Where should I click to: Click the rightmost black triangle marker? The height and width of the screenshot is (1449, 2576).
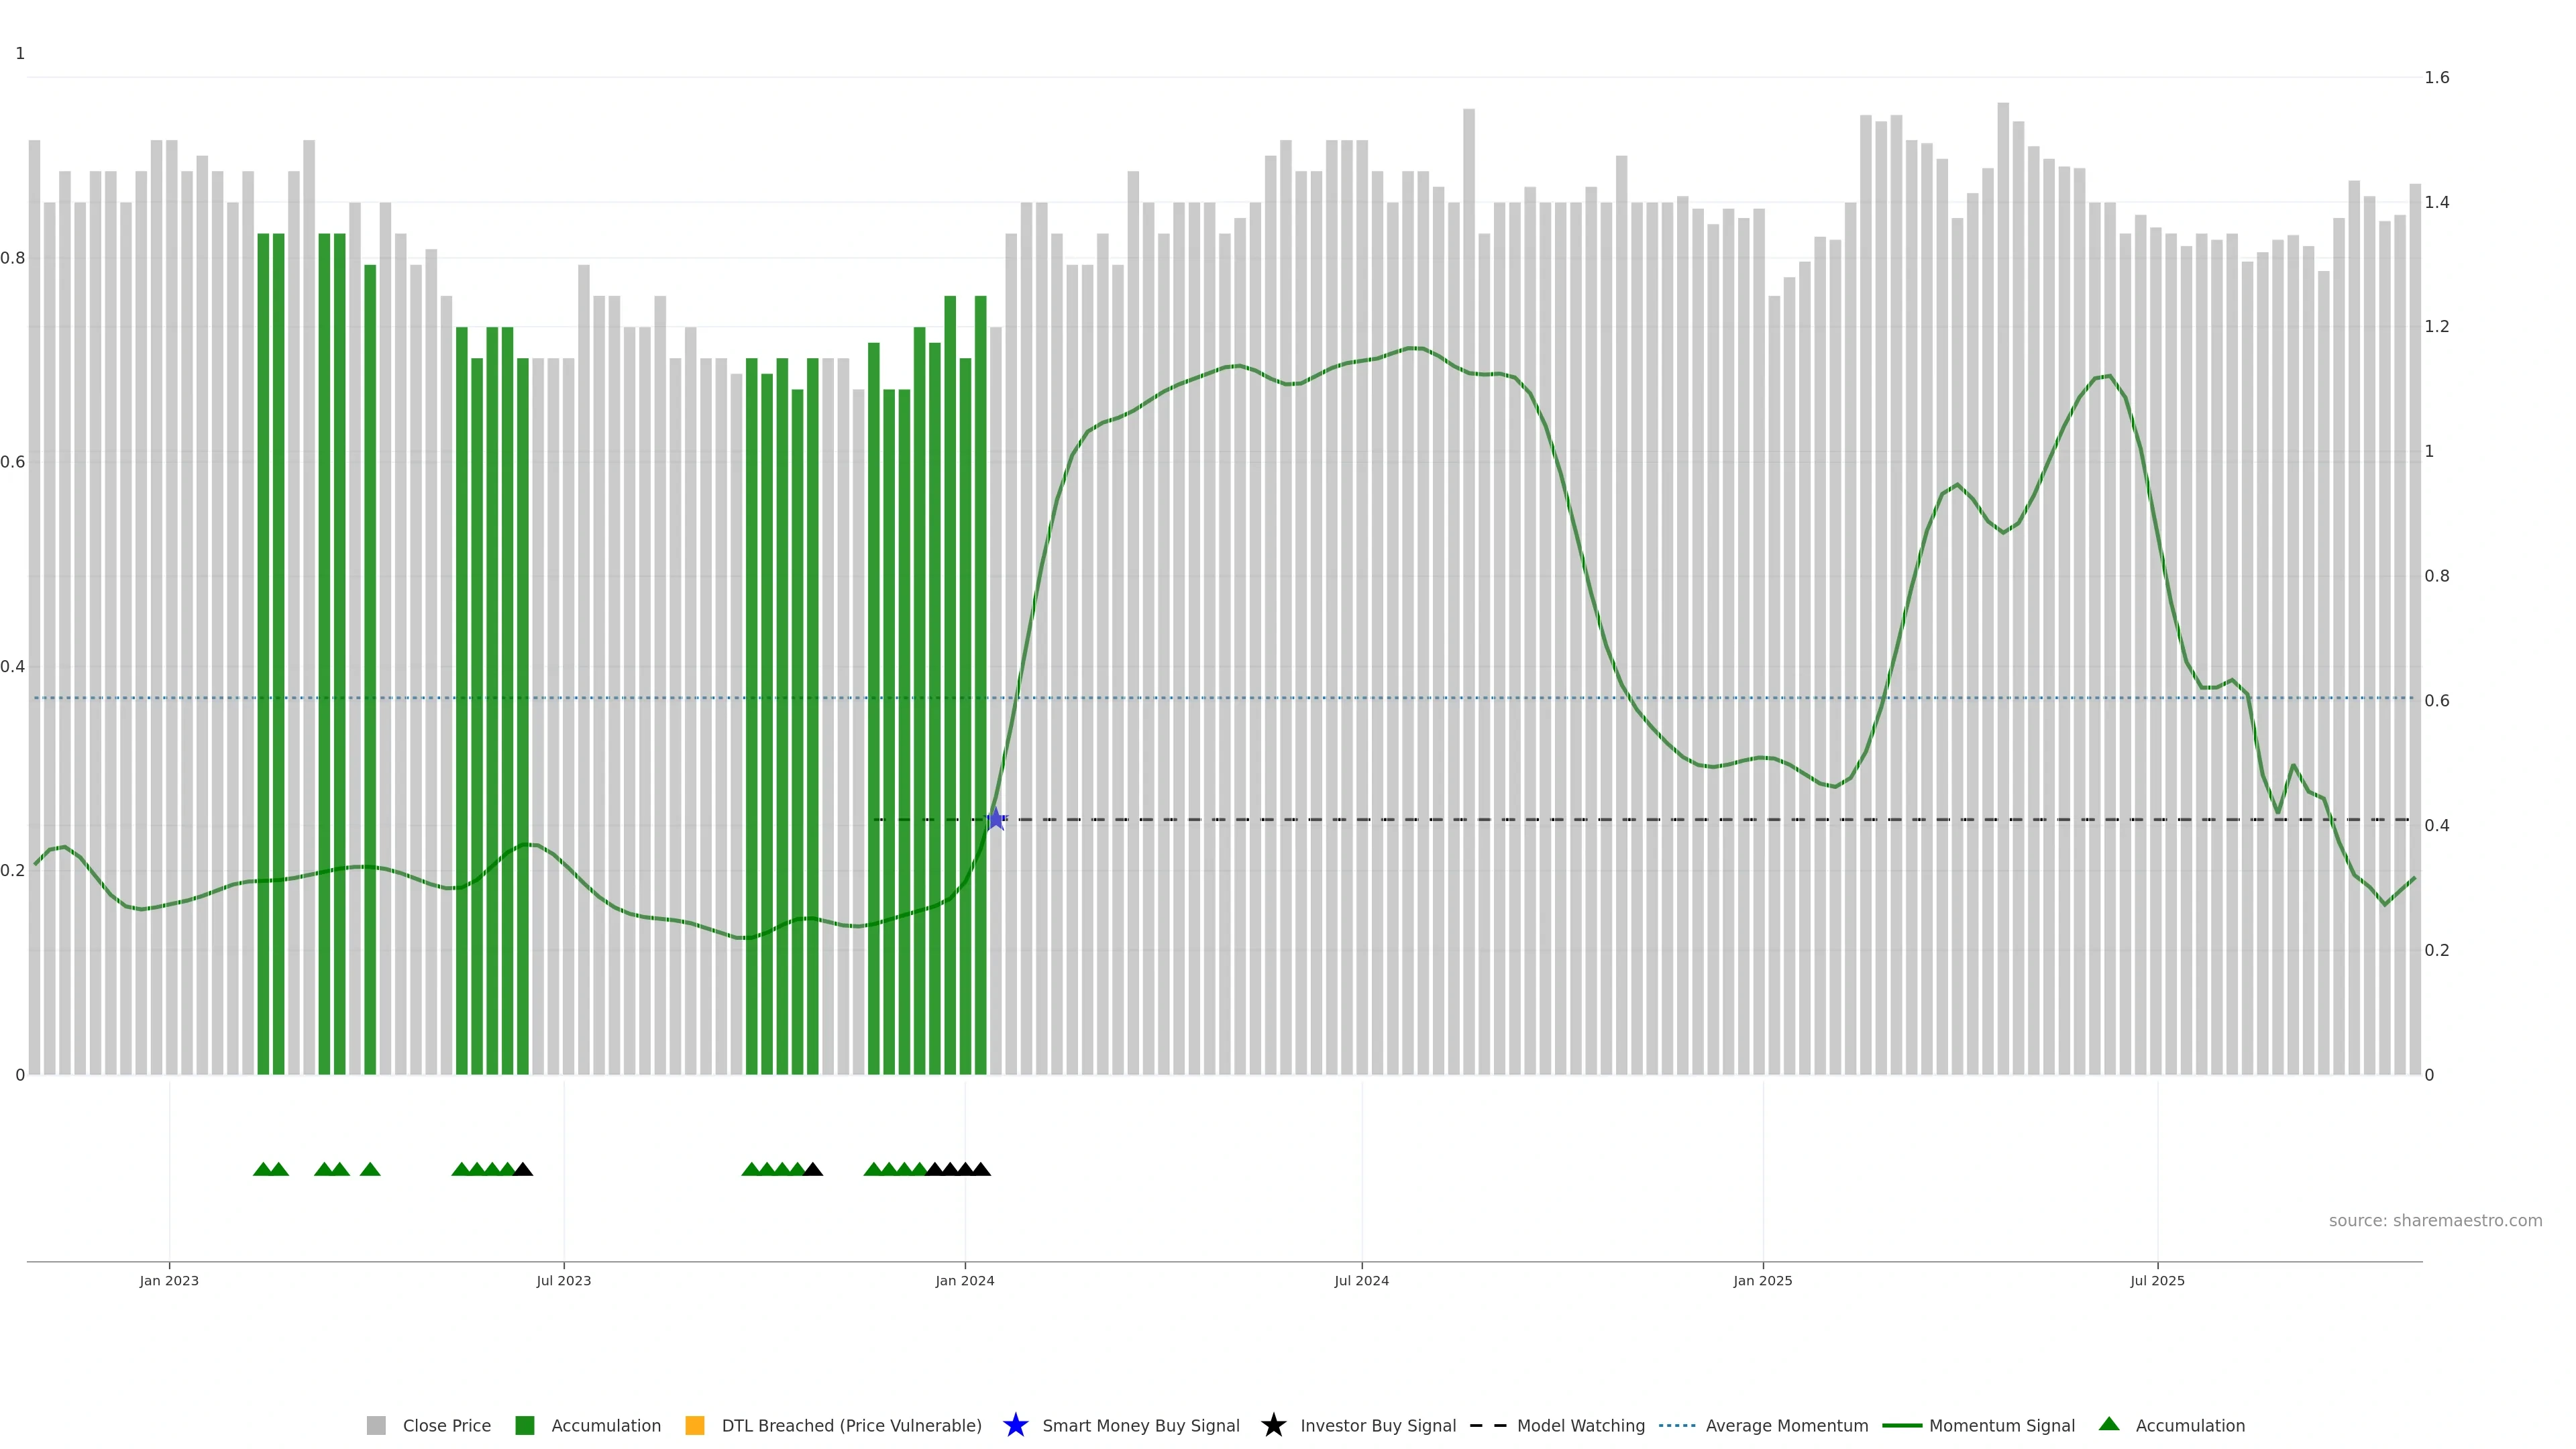coord(981,1169)
